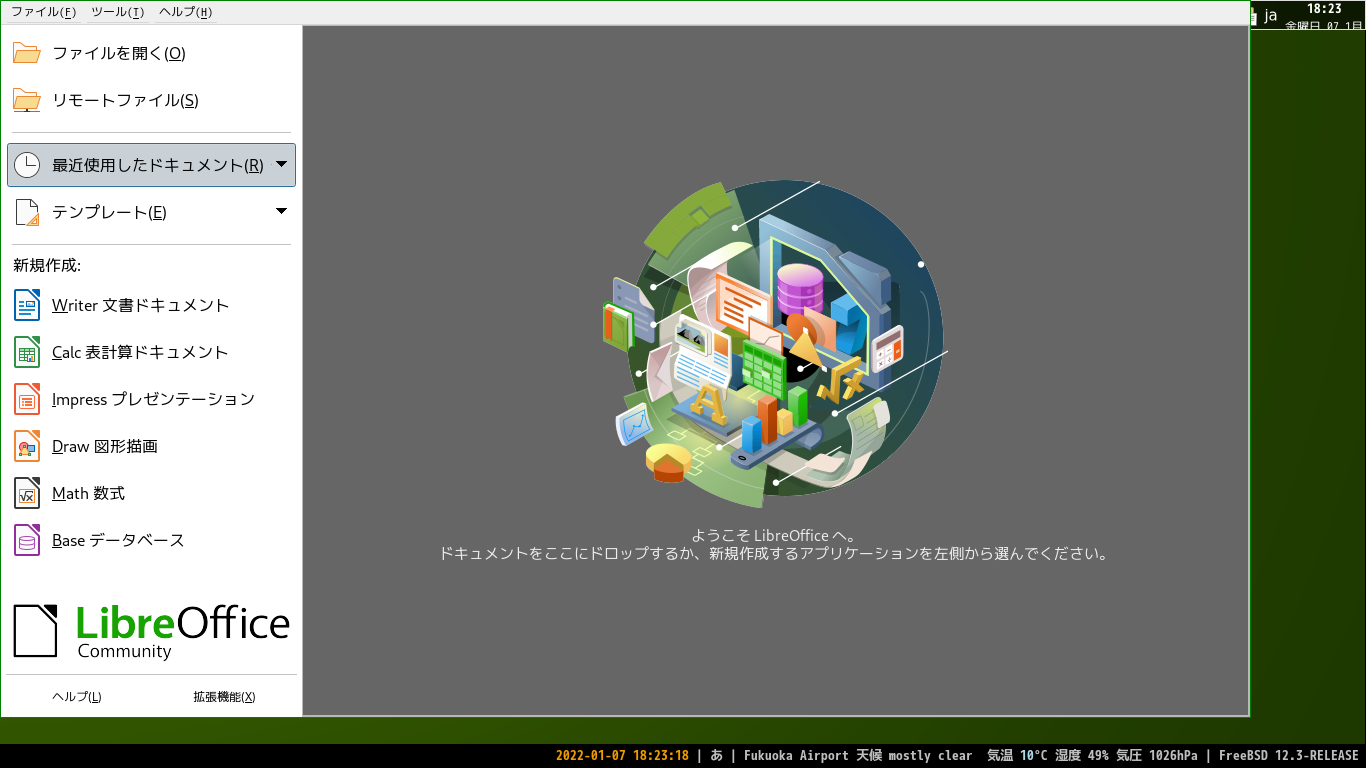The width and height of the screenshot is (1366, 768).
Task: Click the 拡張機能(X) button
Action: (224, 697)
